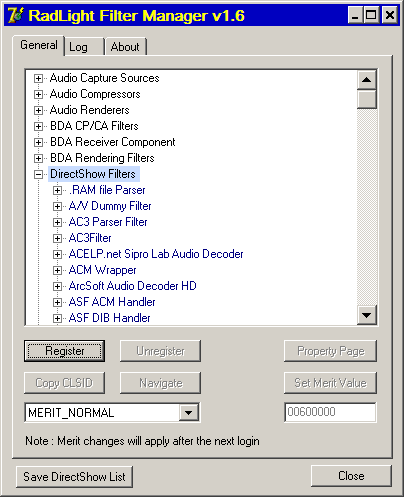This screenshot has width=404, height=497.
Task: Select the A/V Dummy Filter item
Action: (x=110, y=206)
